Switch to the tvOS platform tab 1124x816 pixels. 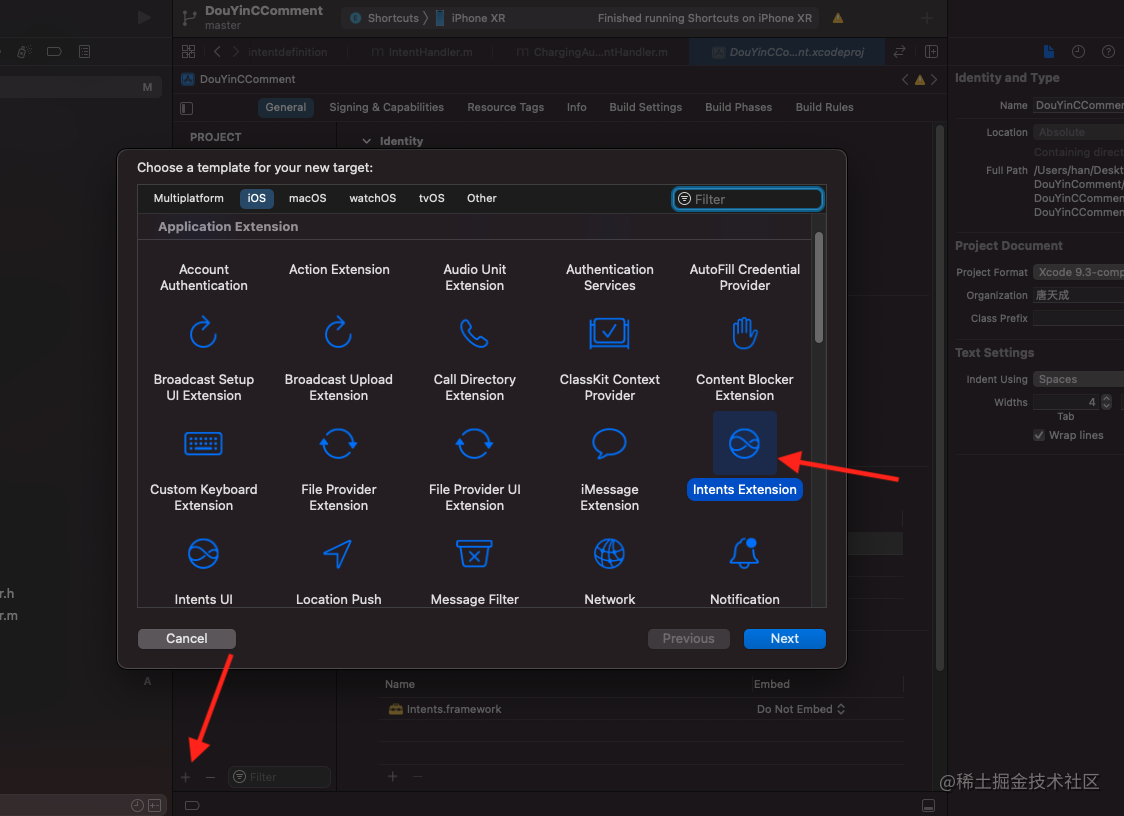pos(432,198)
